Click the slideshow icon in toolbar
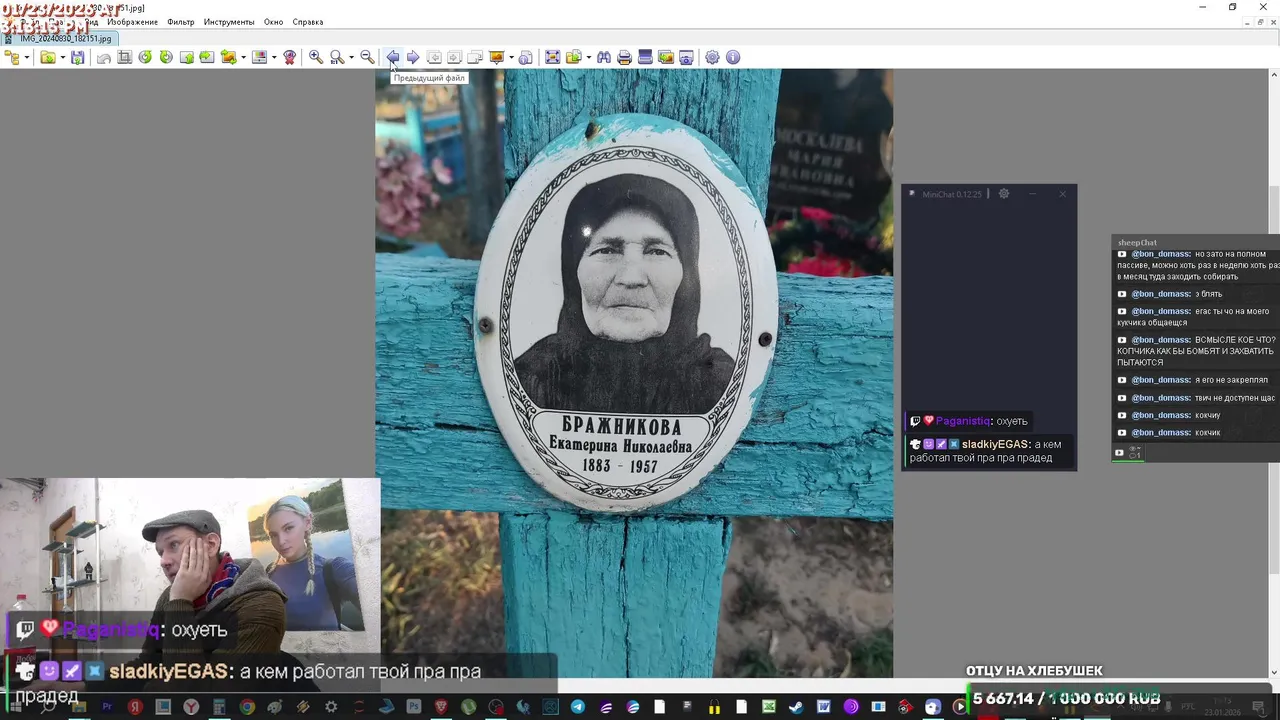 (496, 57)
